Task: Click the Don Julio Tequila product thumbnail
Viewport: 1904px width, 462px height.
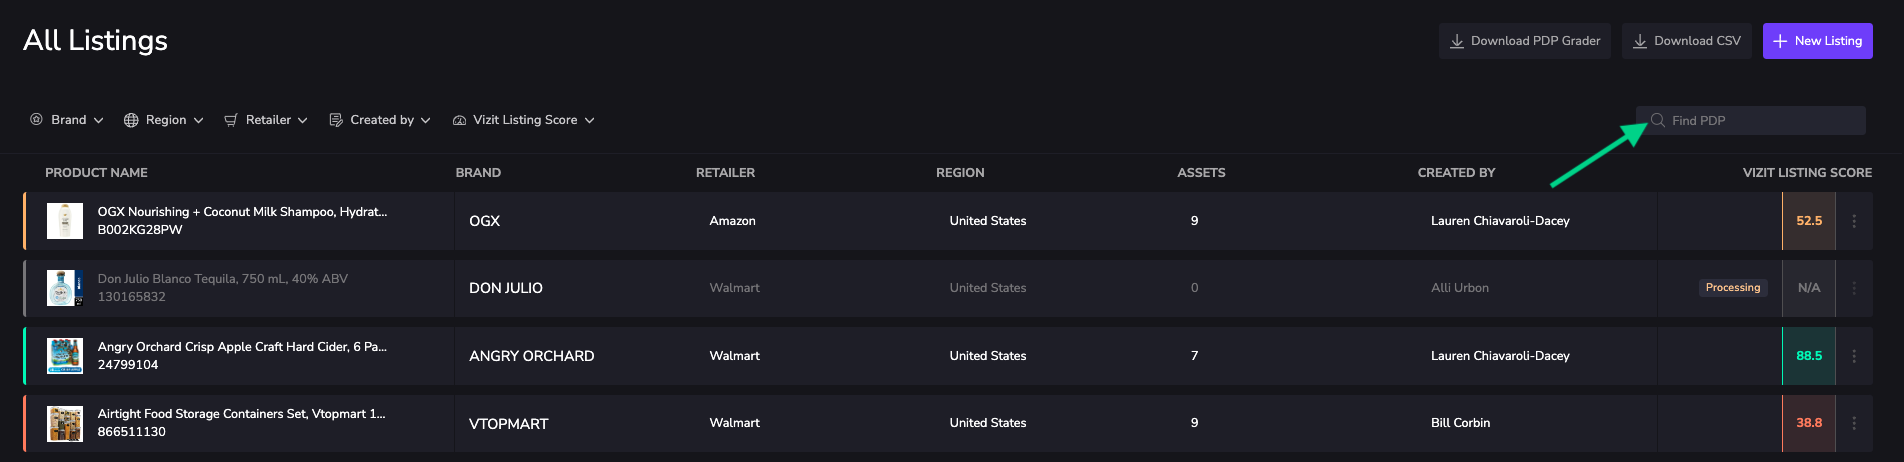Action: [x=65, y=288]
